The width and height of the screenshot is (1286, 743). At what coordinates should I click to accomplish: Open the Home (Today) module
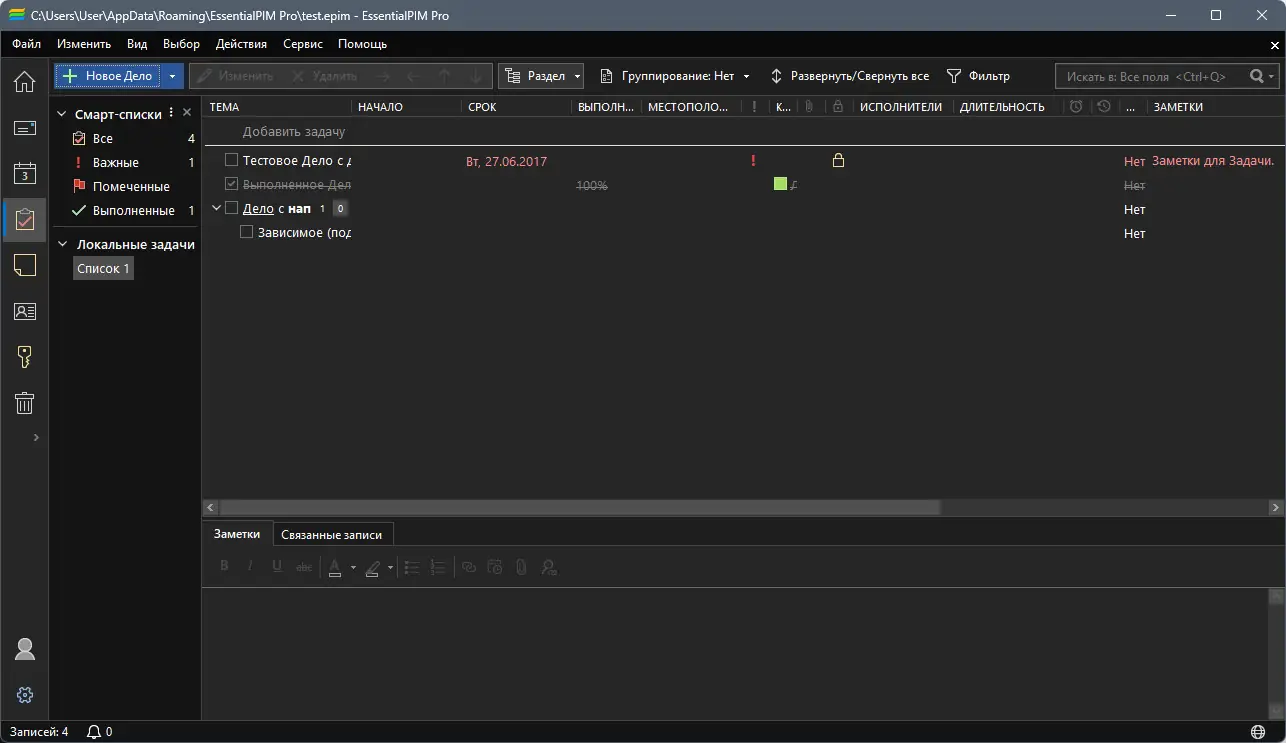tap(24, 82)
